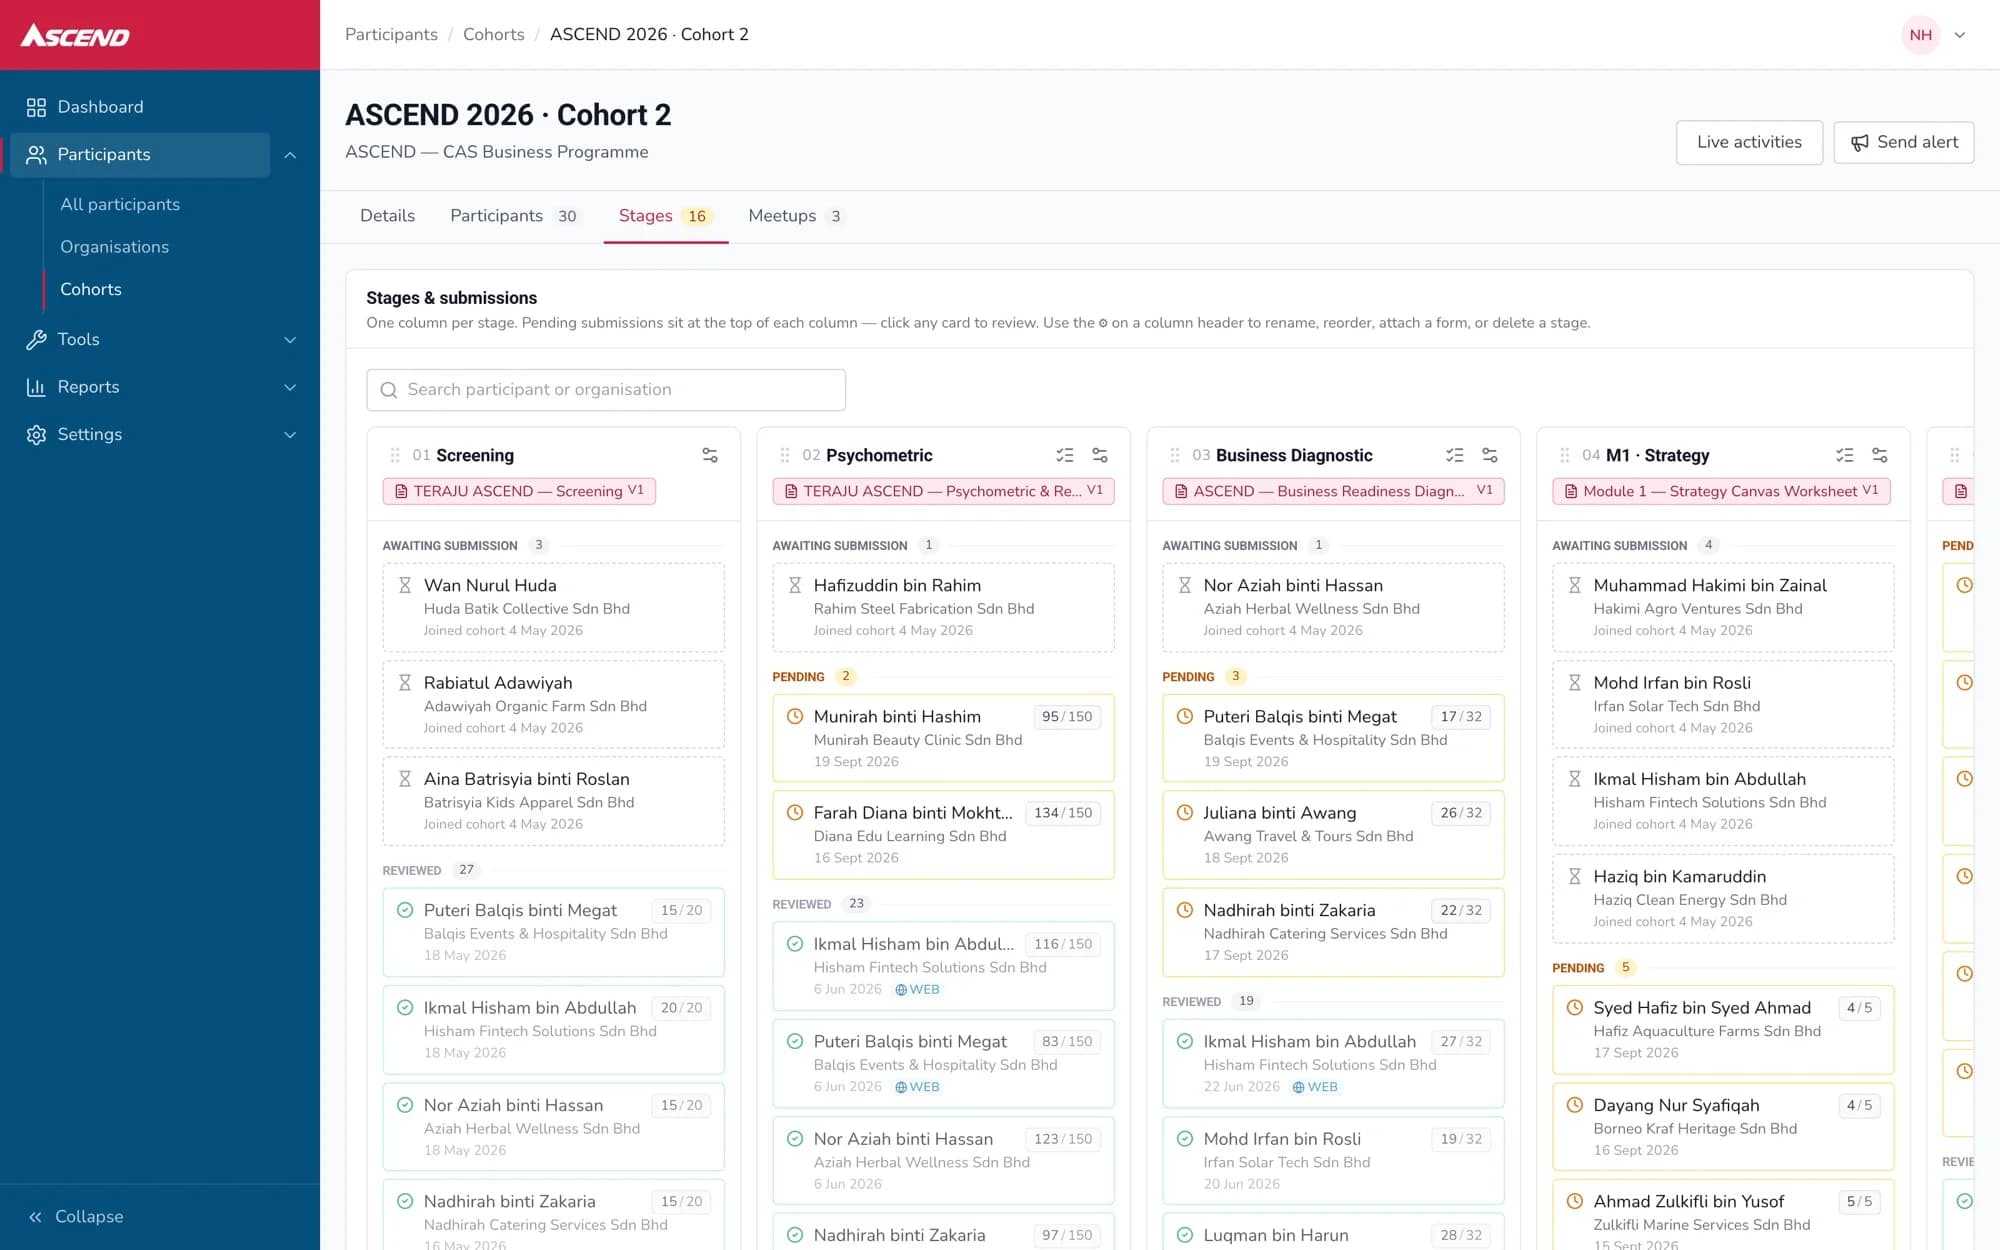Click drag handle of Psychometric column
The height and width of the screenshot is (1250, 2000).
[x=785, y=455]
